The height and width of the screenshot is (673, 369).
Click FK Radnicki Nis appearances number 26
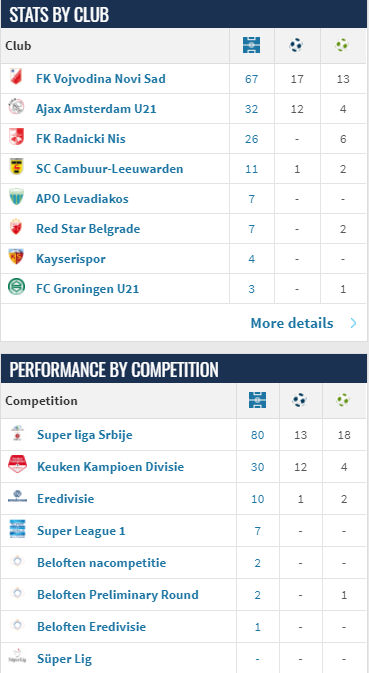coord(251,139)
